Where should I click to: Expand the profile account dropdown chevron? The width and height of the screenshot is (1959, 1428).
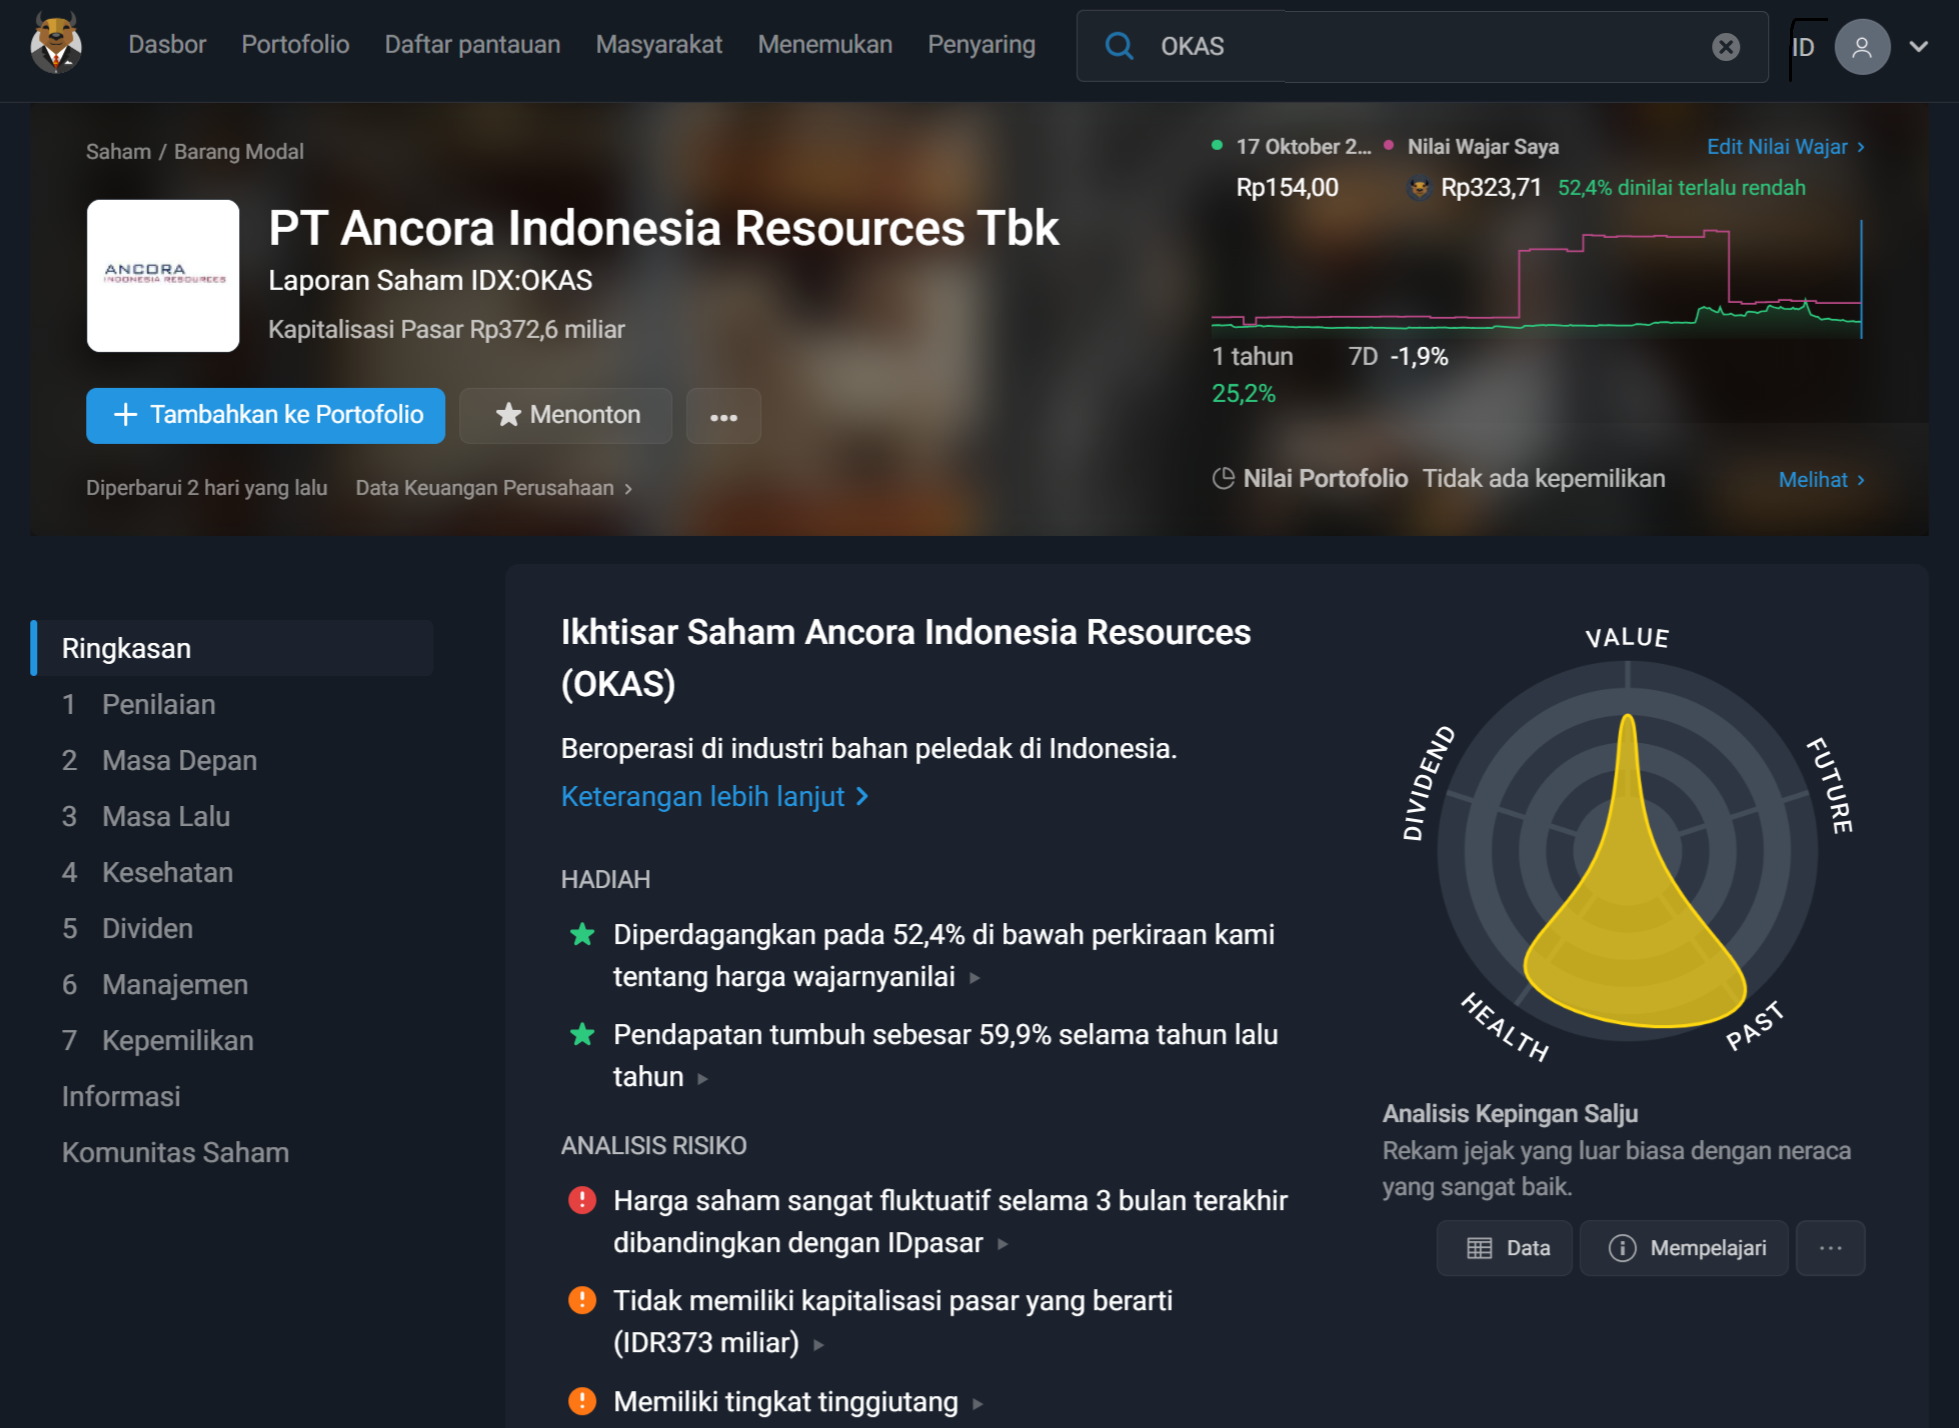pos(1921,46)
